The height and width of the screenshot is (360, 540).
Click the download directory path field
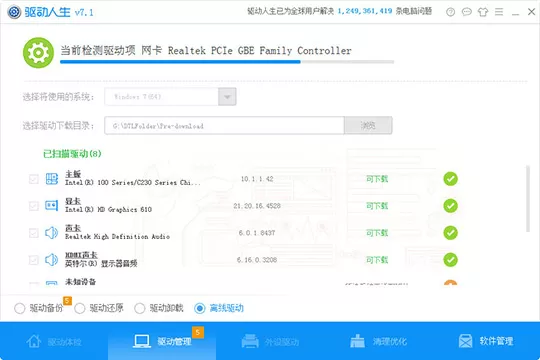tap(224, 125)
